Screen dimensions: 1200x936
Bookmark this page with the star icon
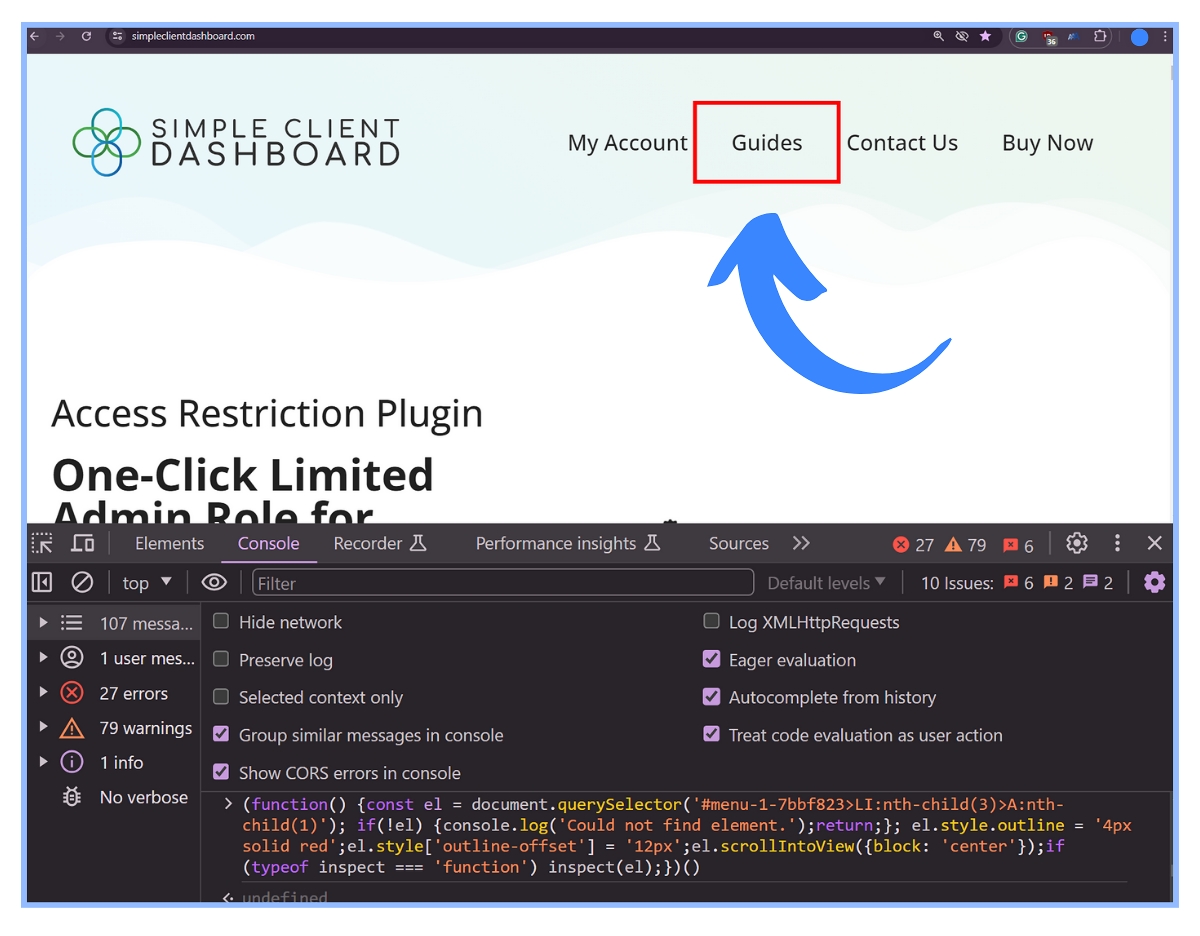tap(985, 36)
